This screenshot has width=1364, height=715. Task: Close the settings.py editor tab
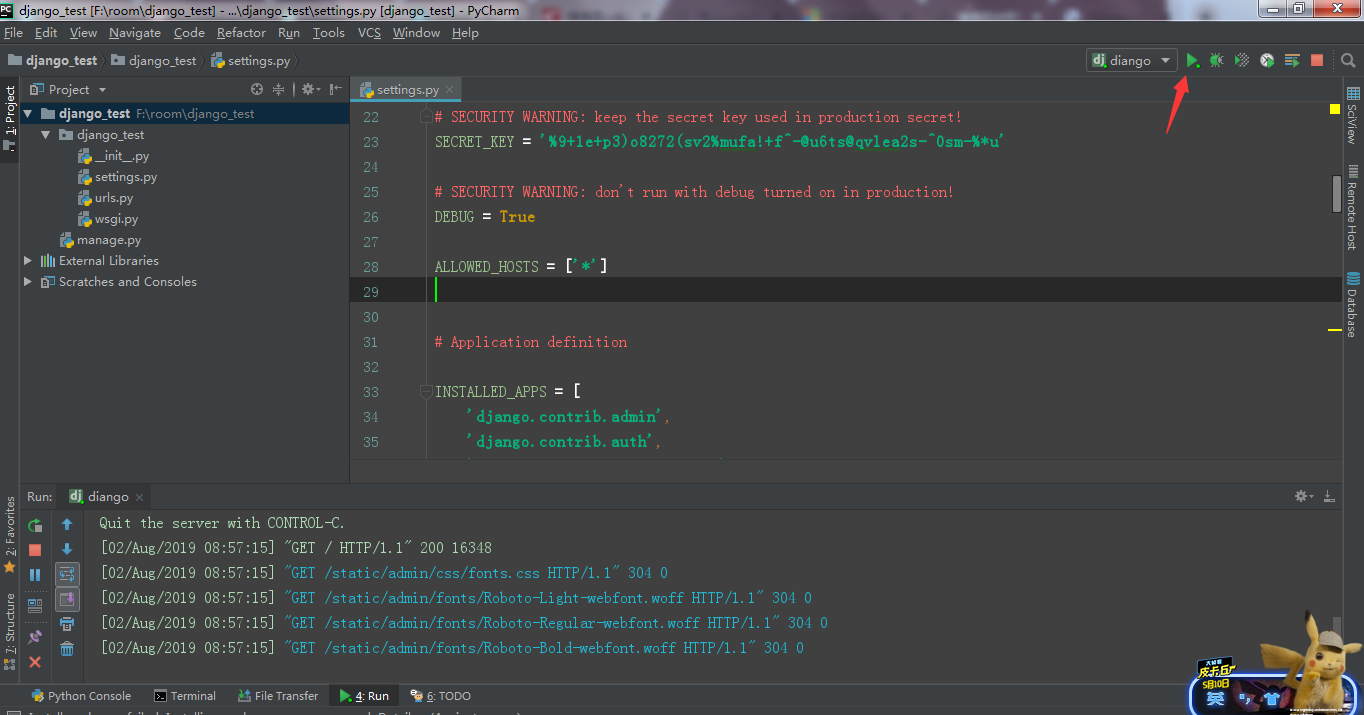point(450,90)
